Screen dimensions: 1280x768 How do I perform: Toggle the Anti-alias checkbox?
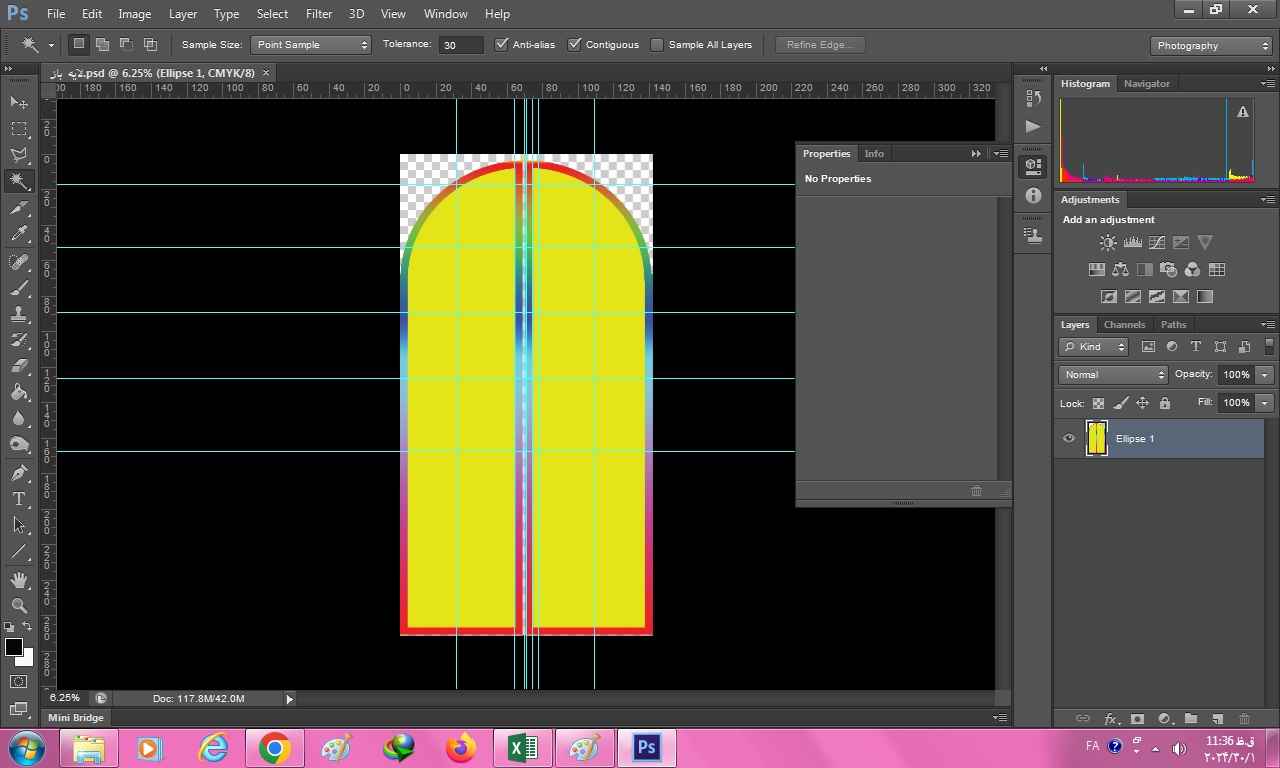coord(502,45)
